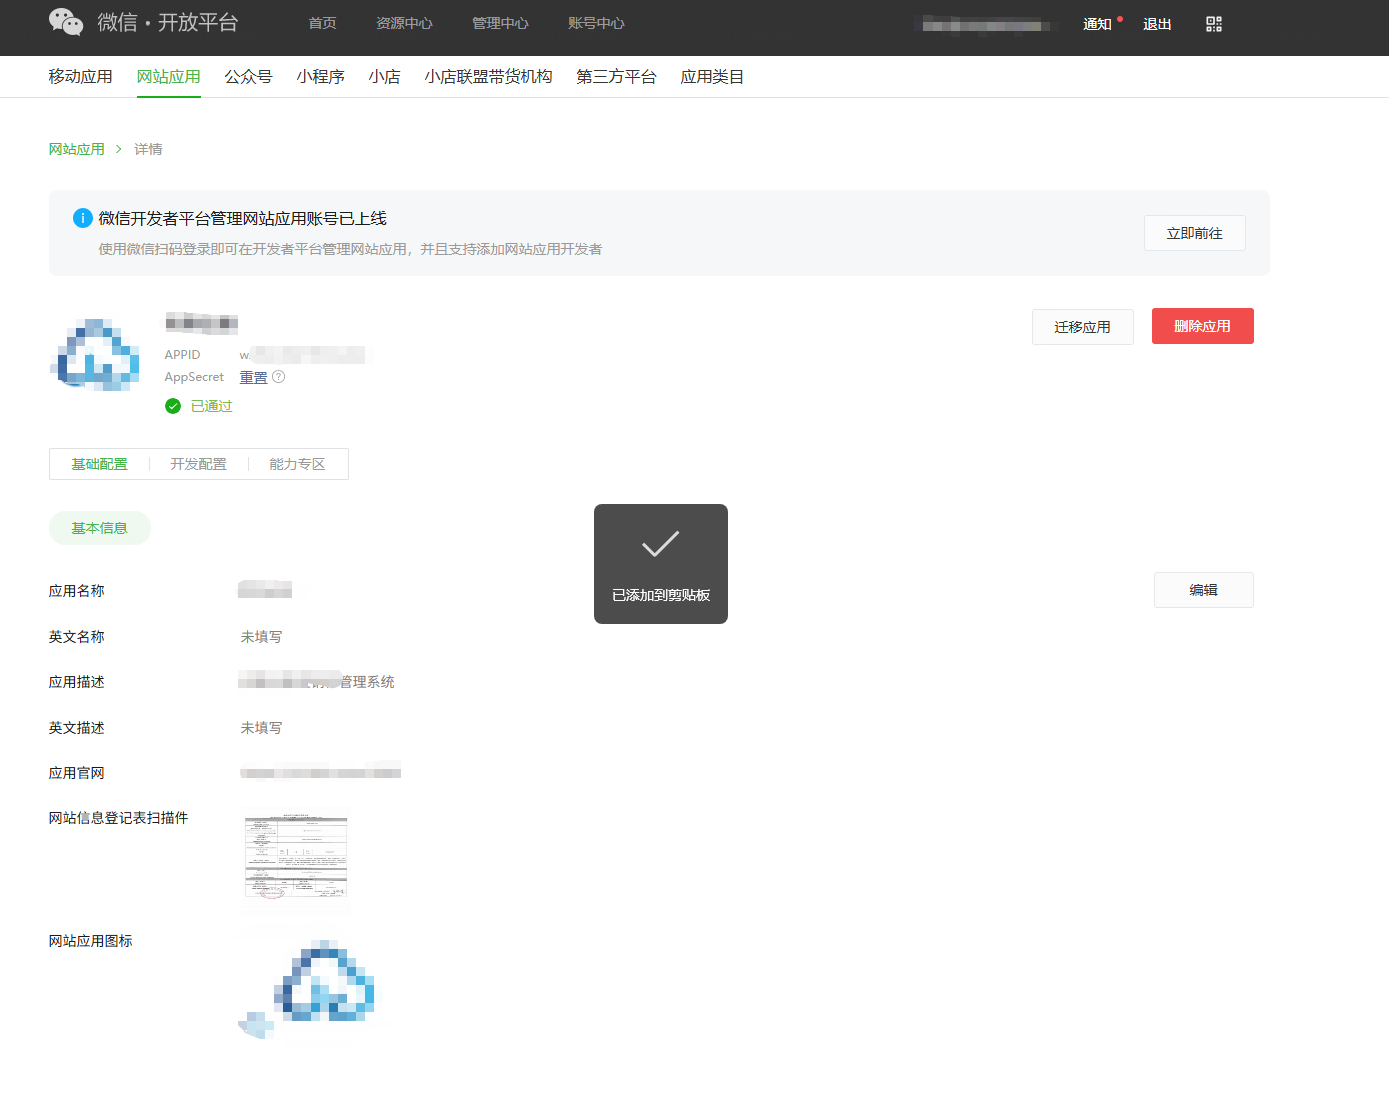Select the 基础配置 sub-tab

[x=99, y=464]
